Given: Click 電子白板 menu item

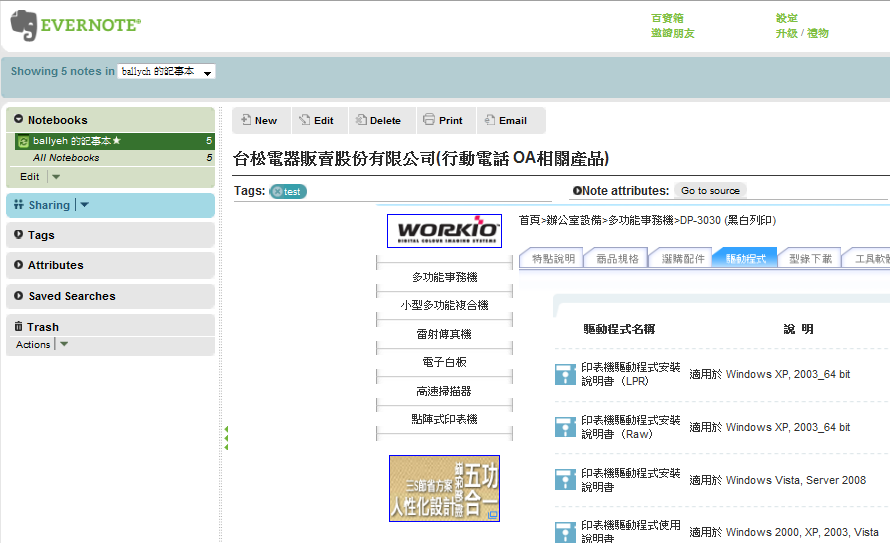Looking at the screenshot, I should coord(444,362).
